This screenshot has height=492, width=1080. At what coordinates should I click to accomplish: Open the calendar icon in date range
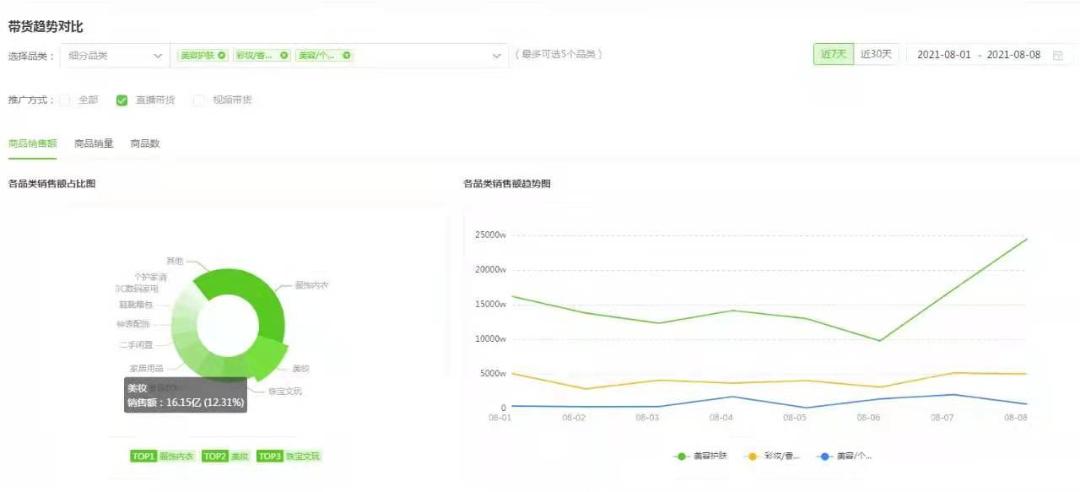point(1057,55)
